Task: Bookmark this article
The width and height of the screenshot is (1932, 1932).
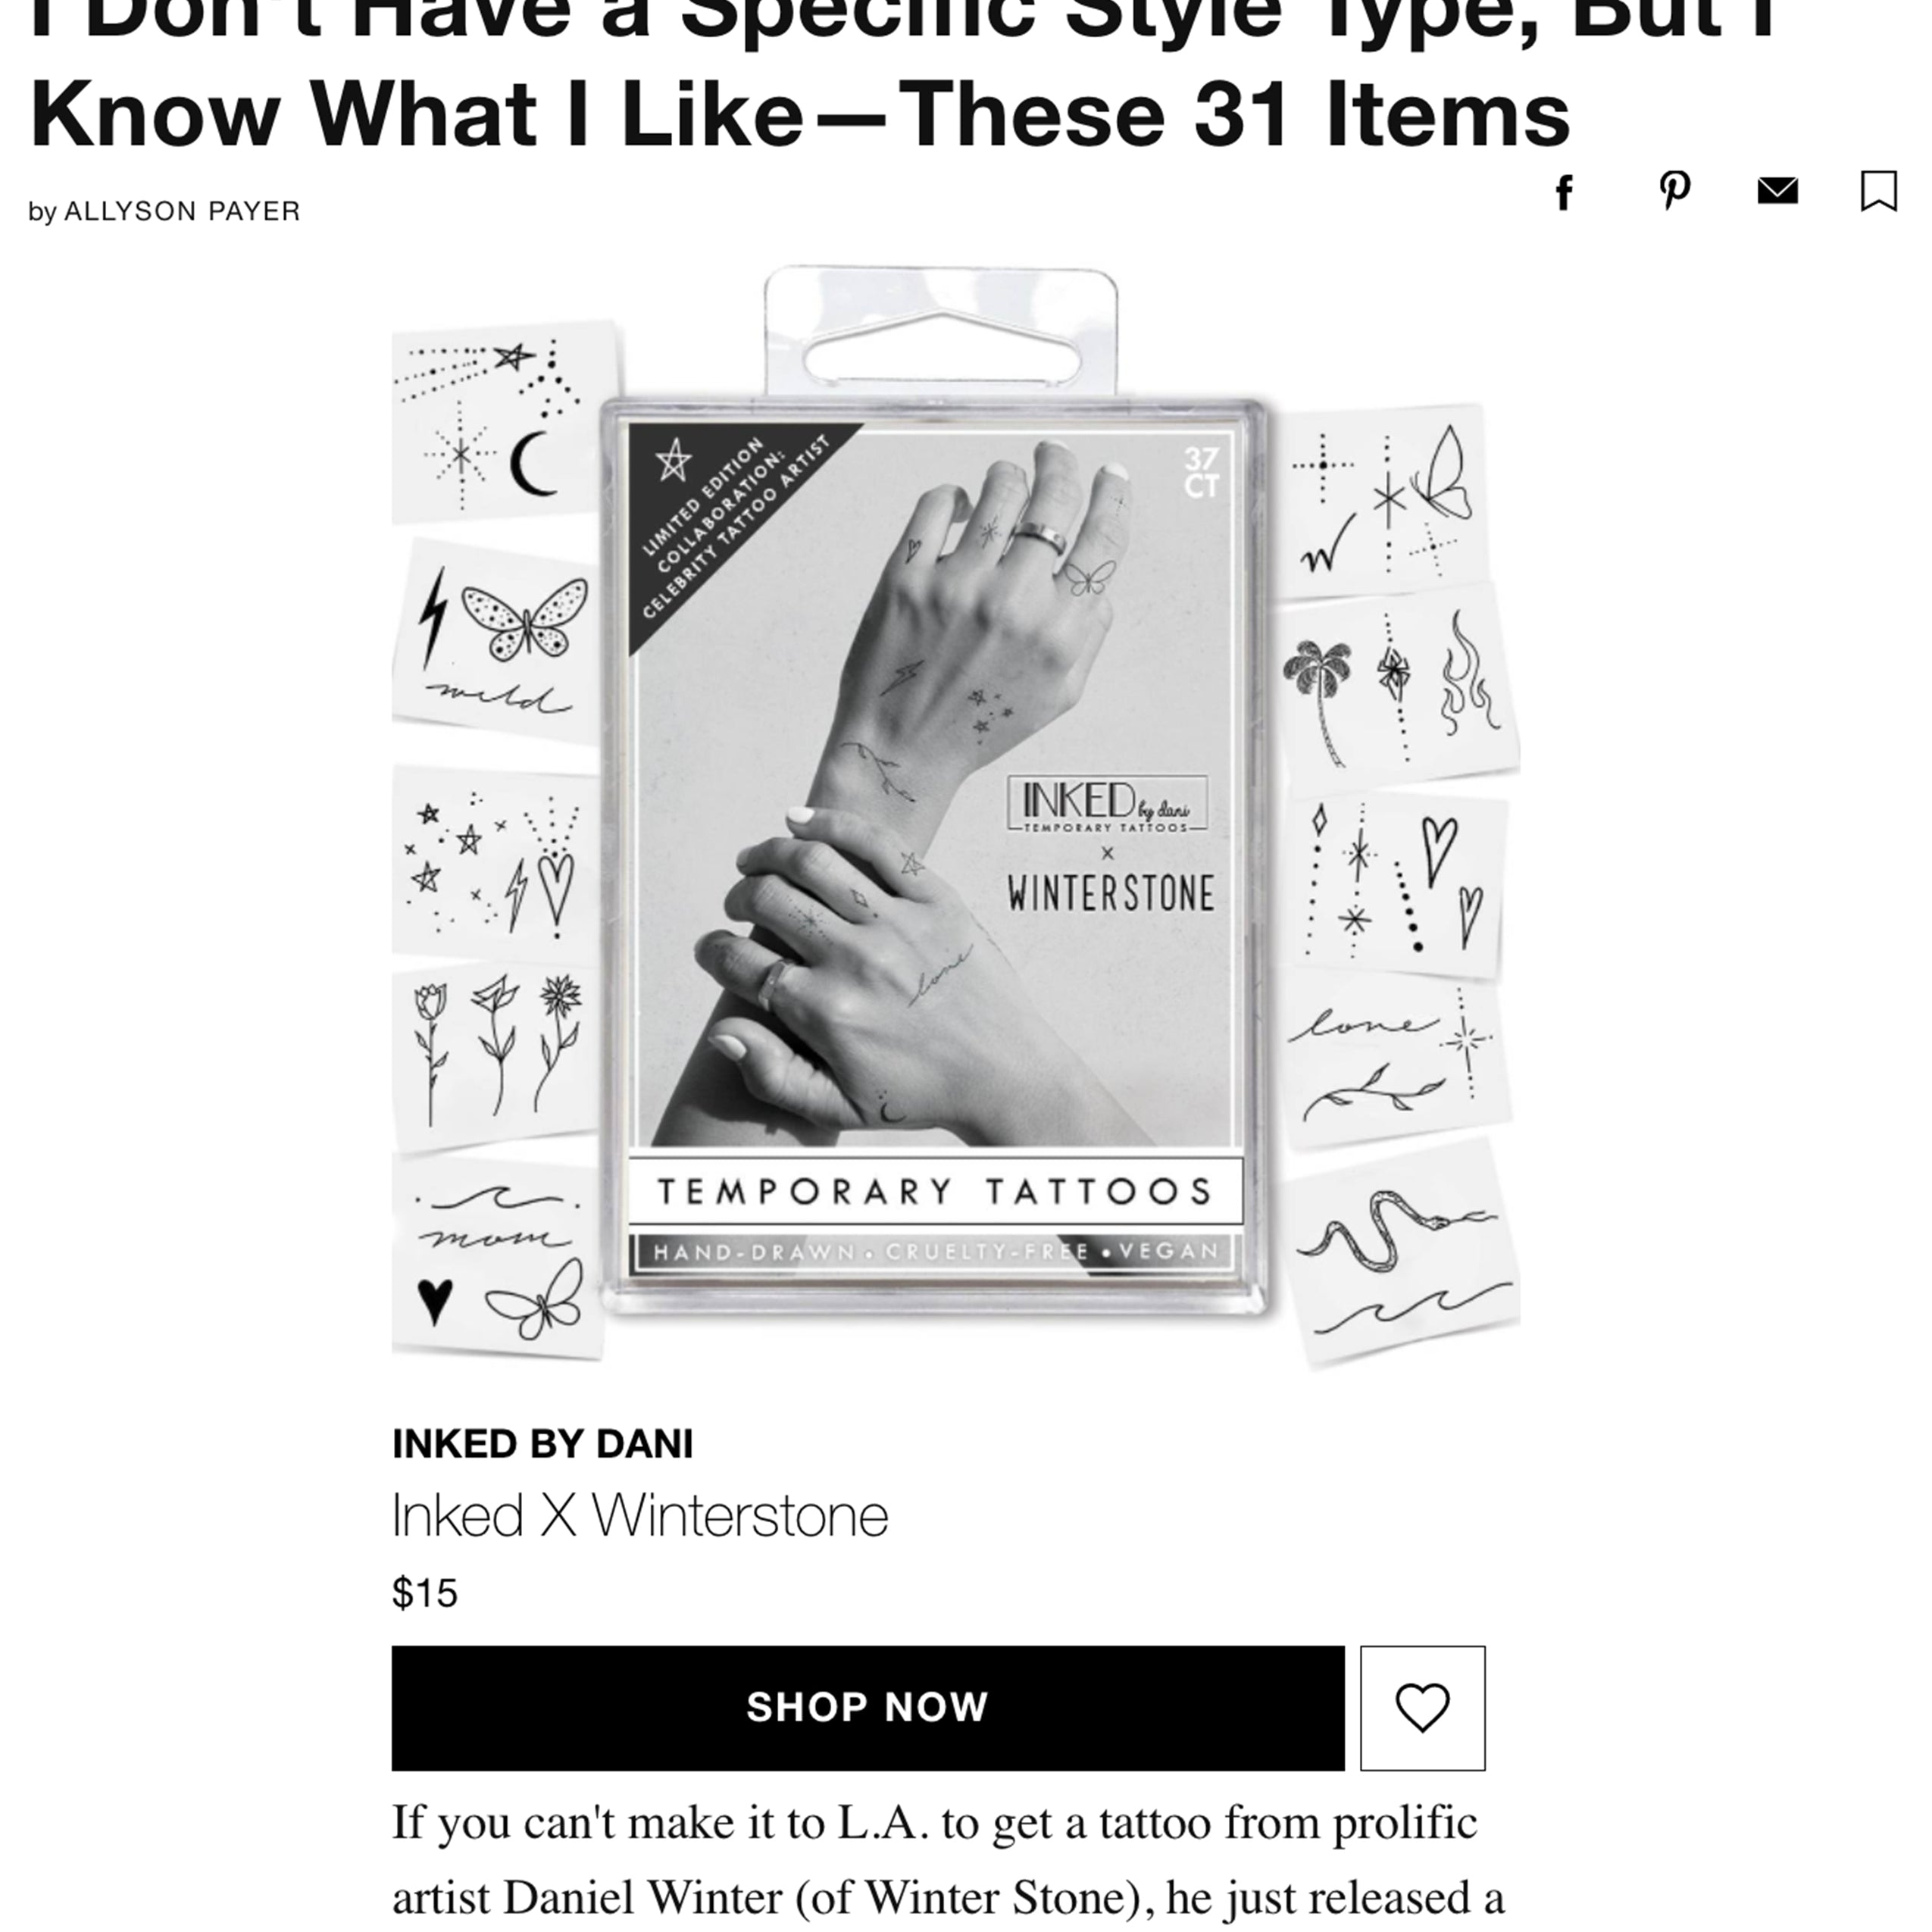Action: point(1878,190)
